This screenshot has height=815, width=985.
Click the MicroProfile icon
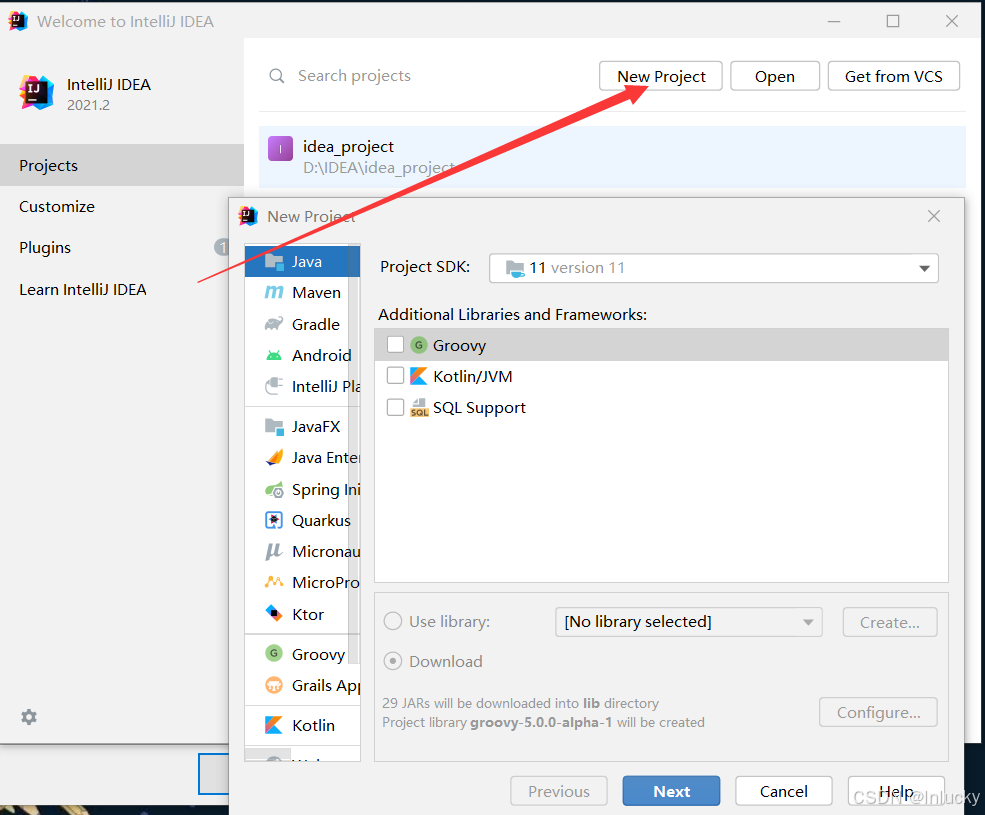pyautogui.click(x=274, y=583)
